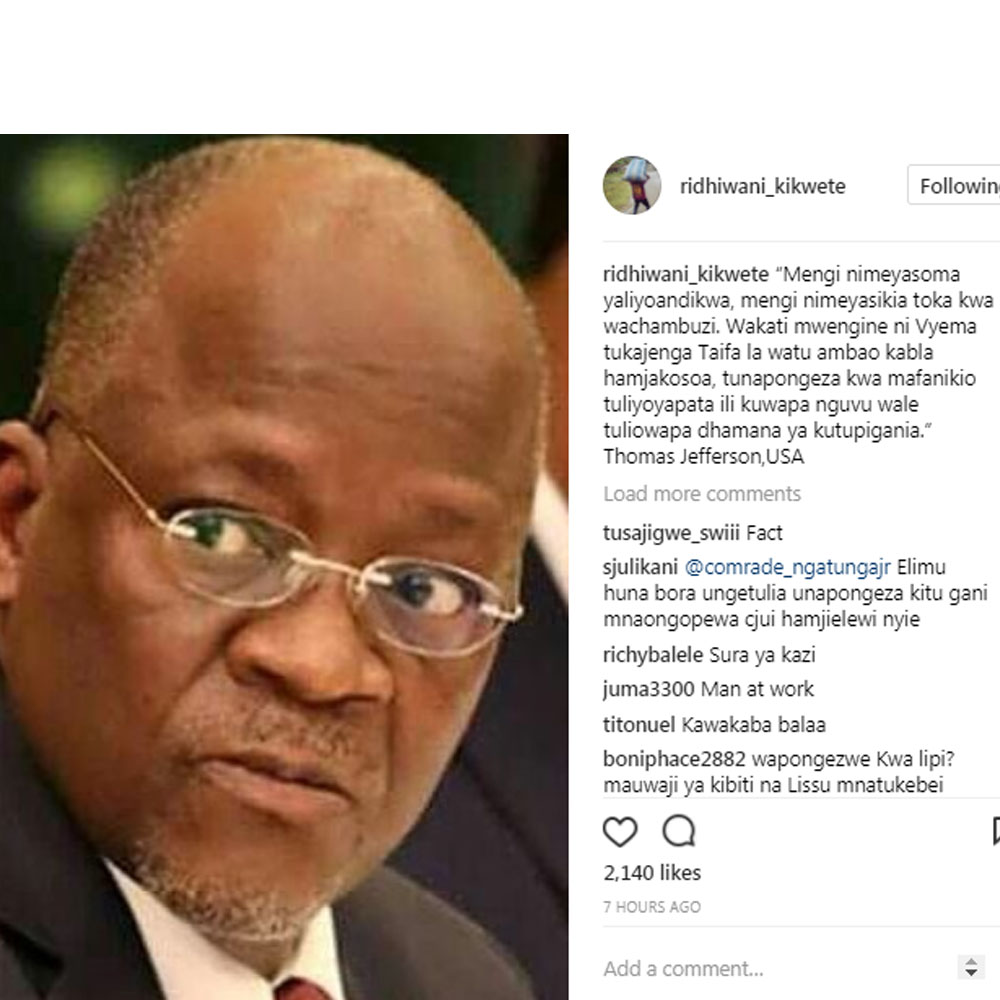Click the comment box stepper arrows
1000x1000 pixels.
[x=971, y=967]
